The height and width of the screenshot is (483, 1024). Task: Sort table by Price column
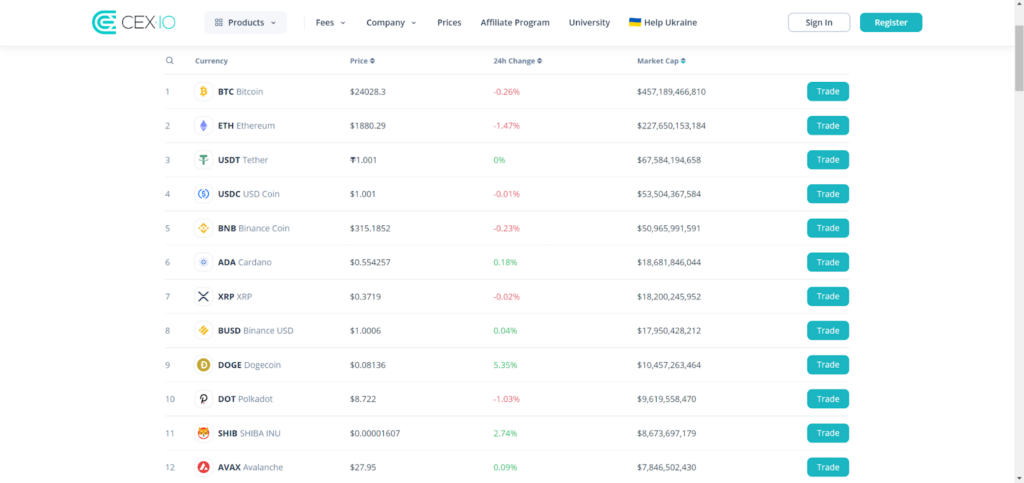click(x=362, y=61)
